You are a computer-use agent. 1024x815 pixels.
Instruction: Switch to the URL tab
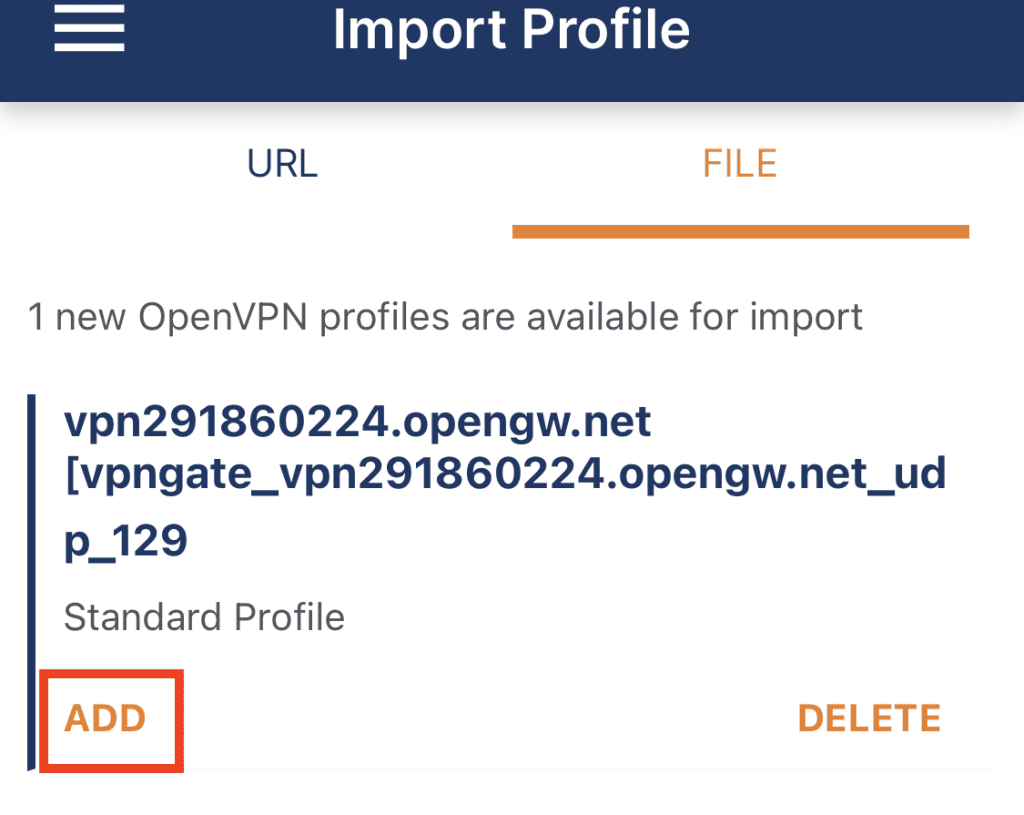click(x=282, y=163)
